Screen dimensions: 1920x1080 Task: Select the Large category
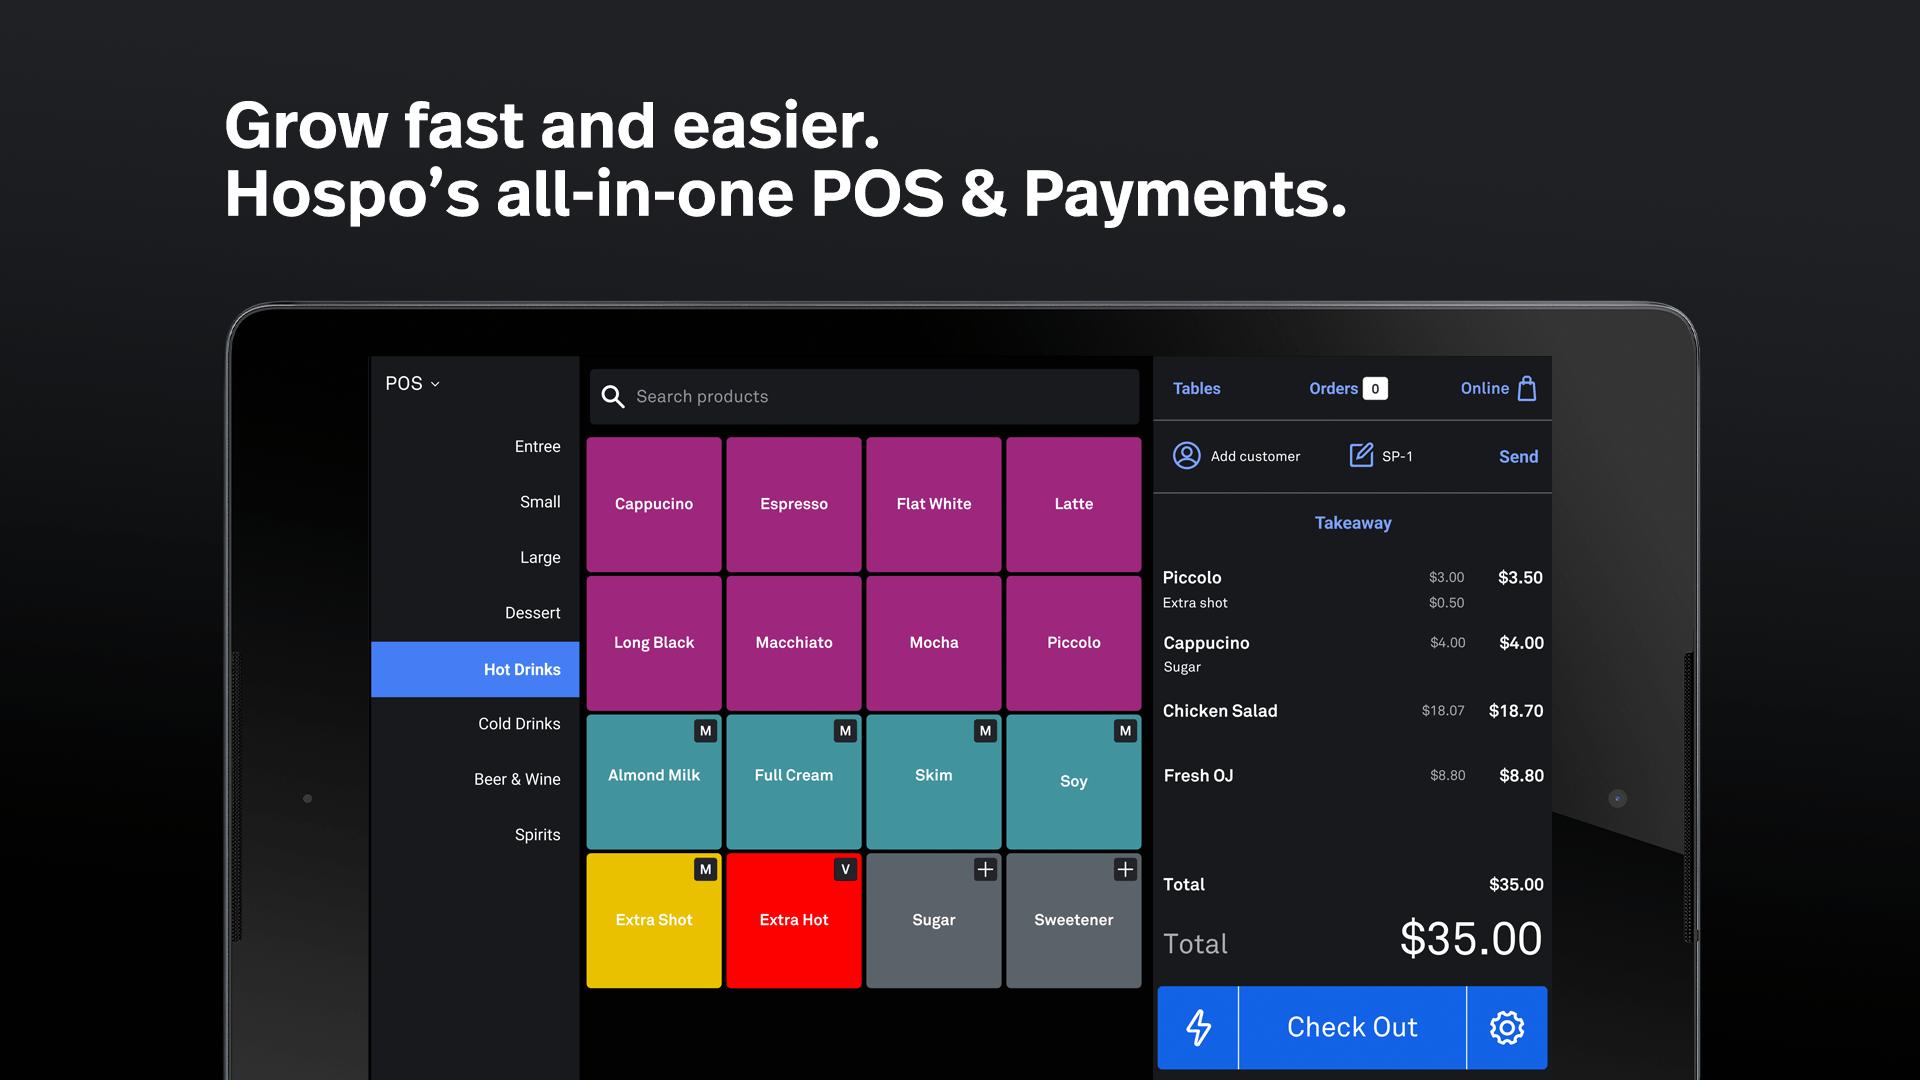[x=475, y=558]
